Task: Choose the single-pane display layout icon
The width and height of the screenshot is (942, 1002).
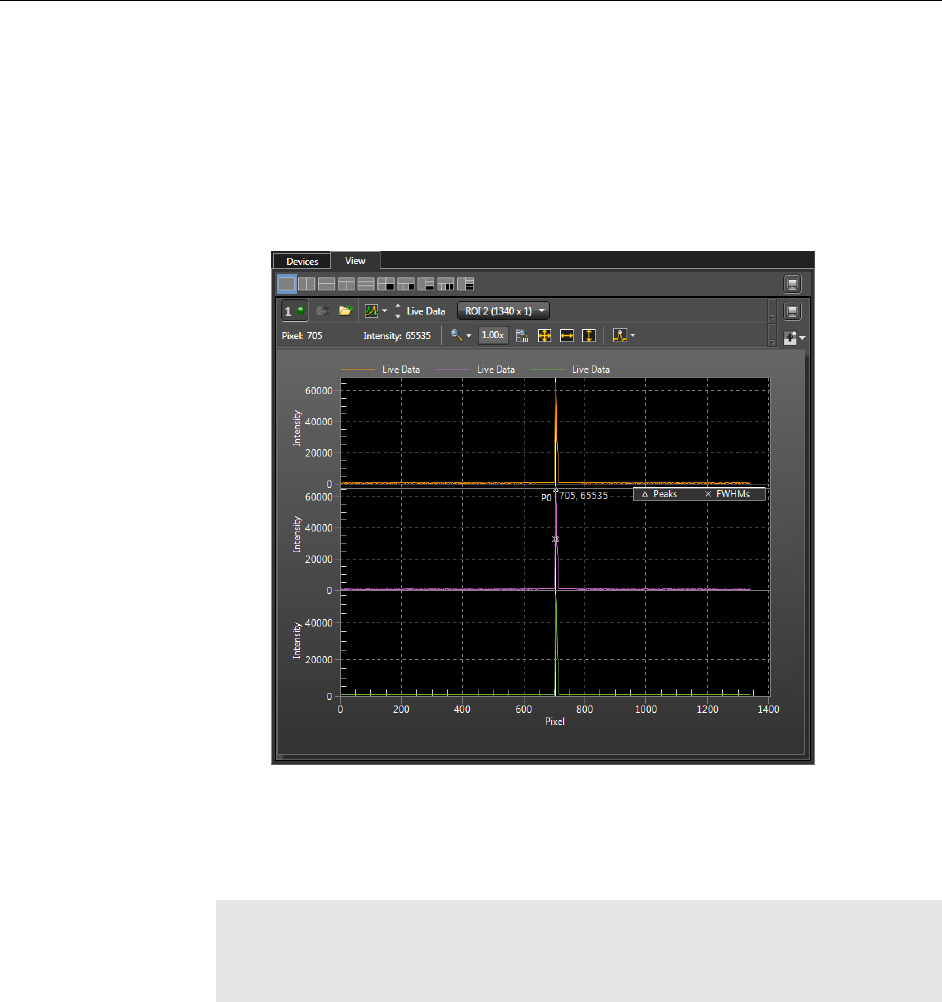Action: click(x=287, y=284)
